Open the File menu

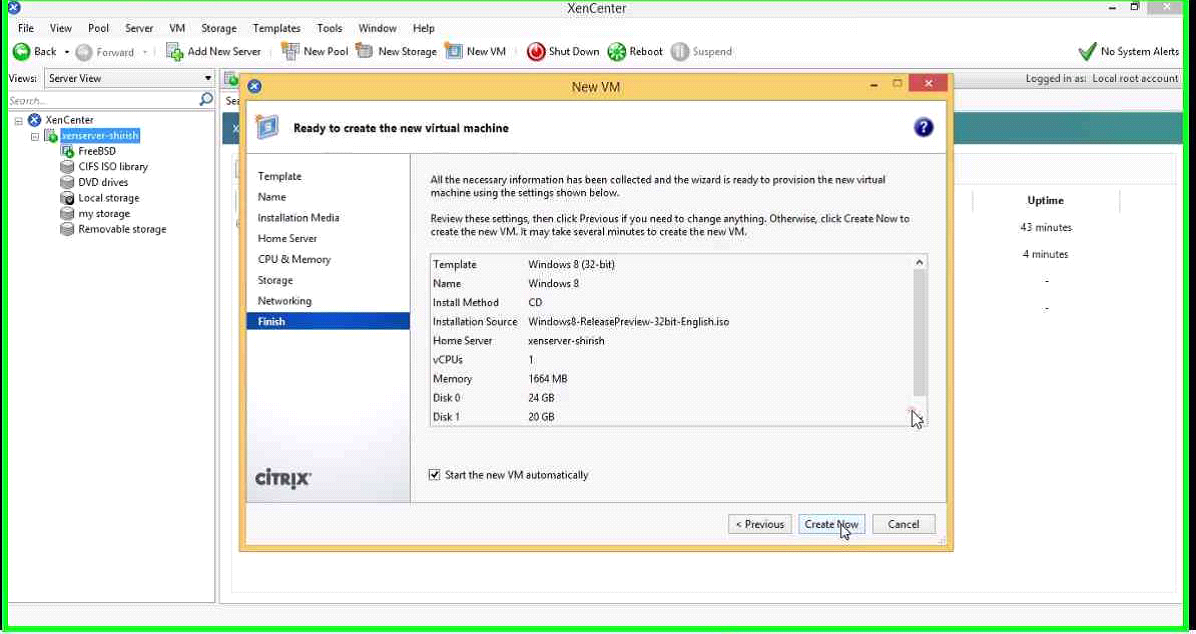click(x=26, y=28)
